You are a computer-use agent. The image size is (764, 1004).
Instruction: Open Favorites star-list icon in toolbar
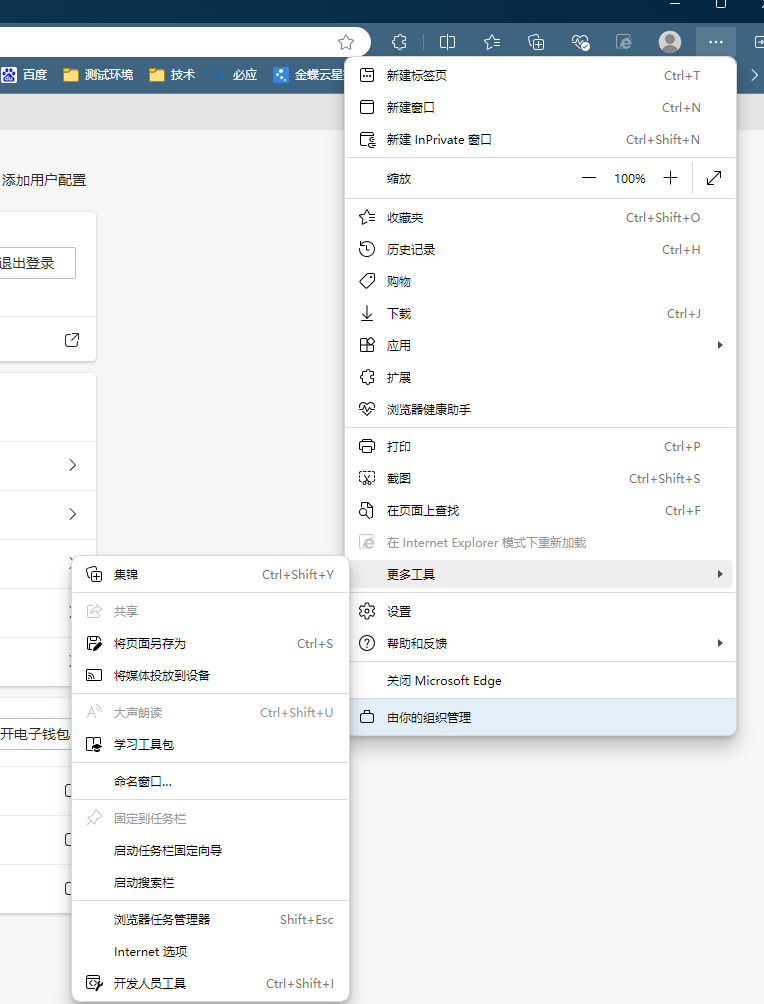coord(492,42)
